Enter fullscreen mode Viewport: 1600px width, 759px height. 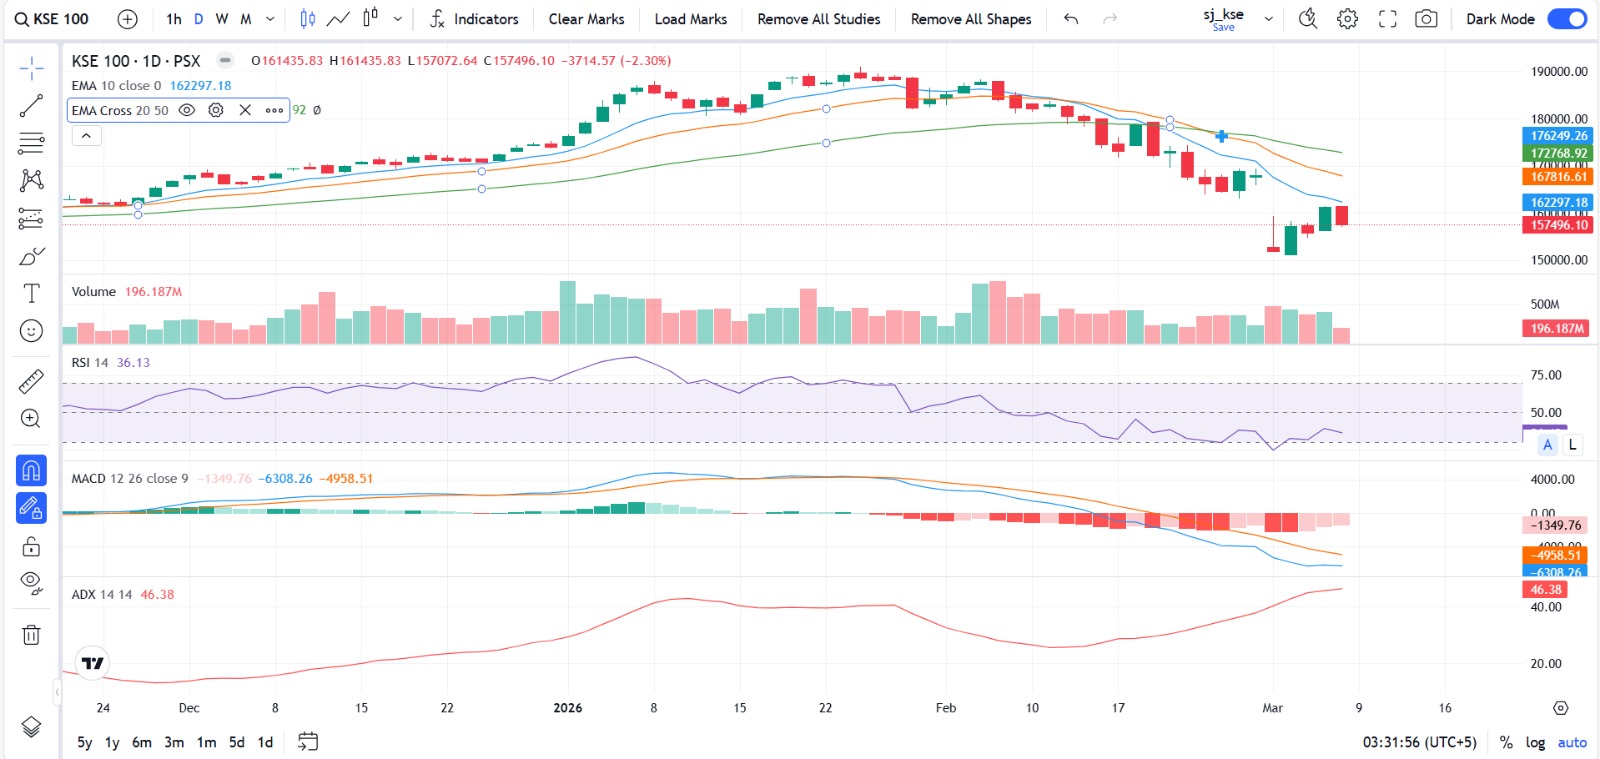coord(1387,19)
